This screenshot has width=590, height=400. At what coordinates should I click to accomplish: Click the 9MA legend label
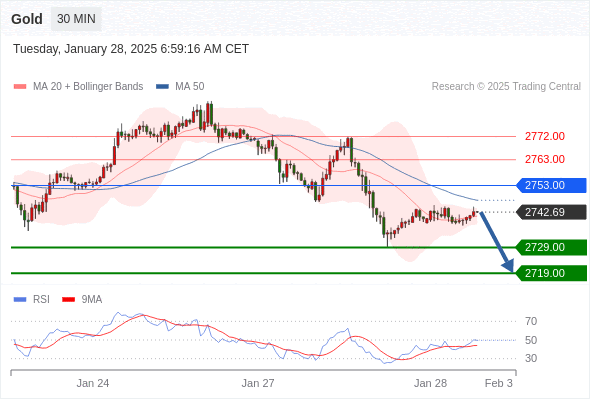92,300
